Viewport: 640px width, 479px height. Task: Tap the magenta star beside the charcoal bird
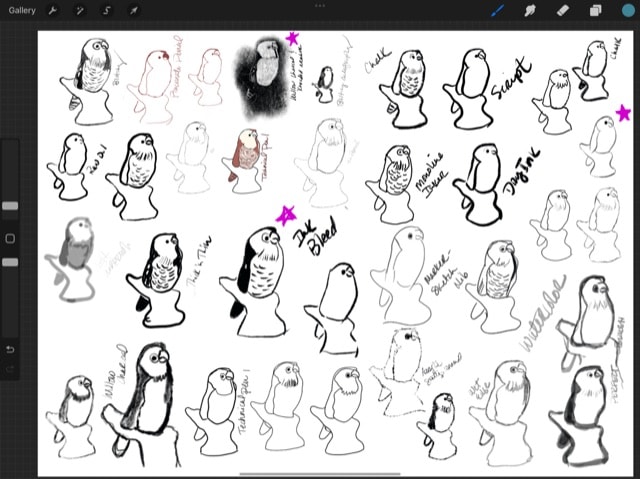pyautogui.click(x=292, y=39)
